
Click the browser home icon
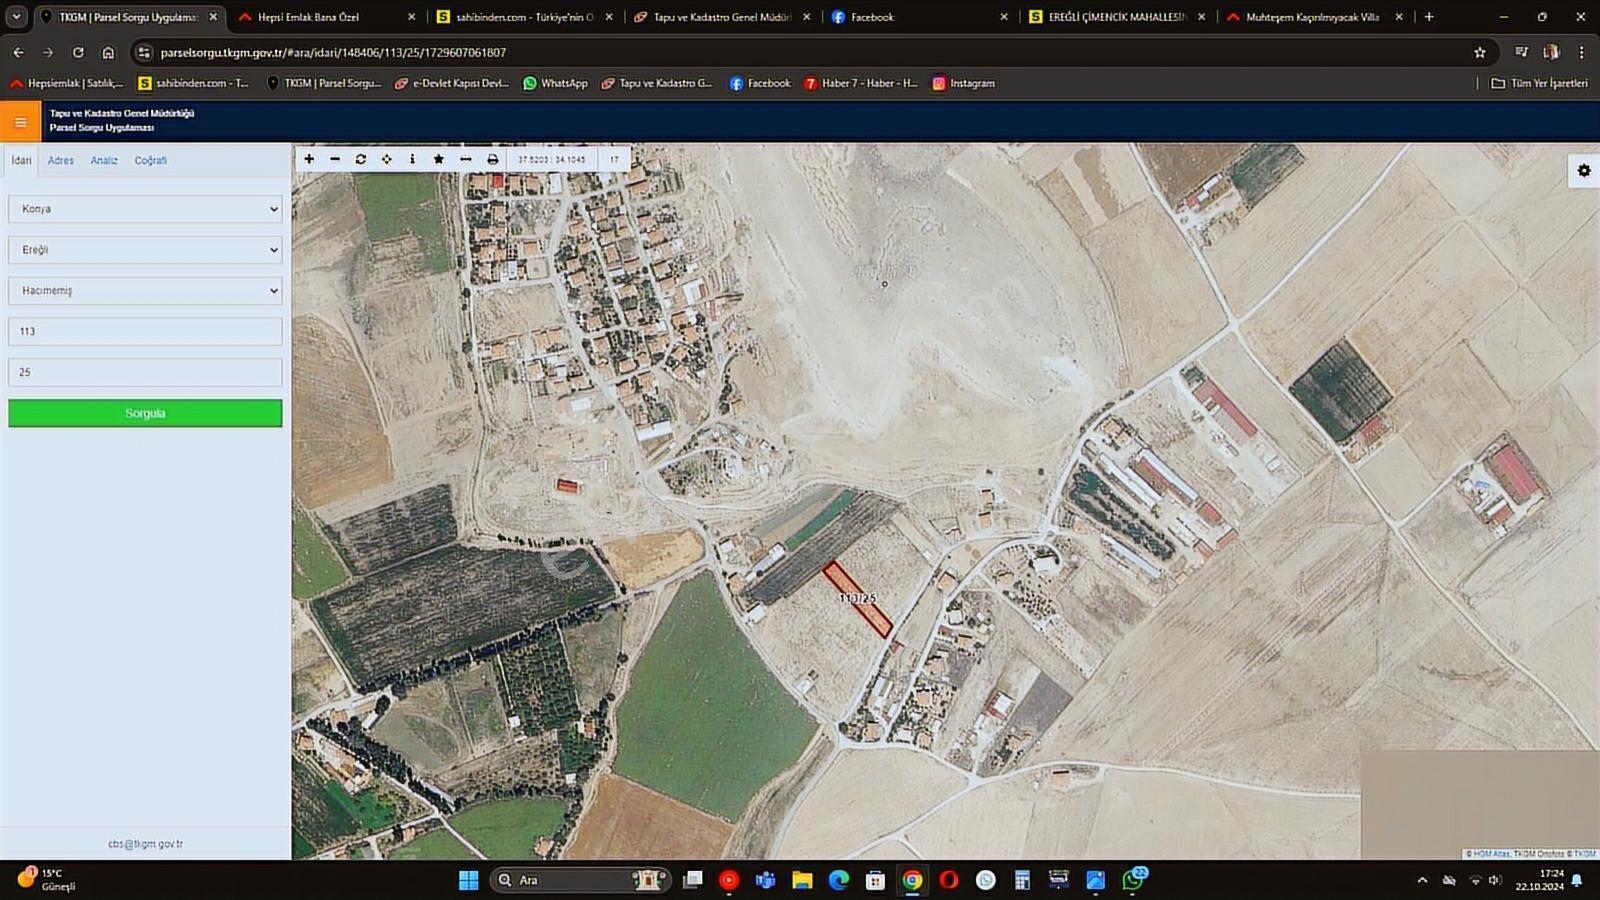pos(108,52)
